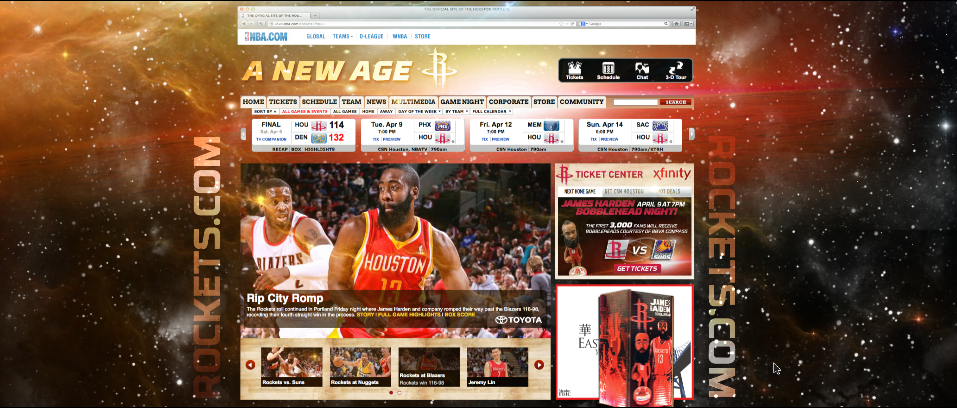Click the Phoenix Suns logo on Apr 9 game
The height and width of the screenshot is (408, 957).
[443, 125]
